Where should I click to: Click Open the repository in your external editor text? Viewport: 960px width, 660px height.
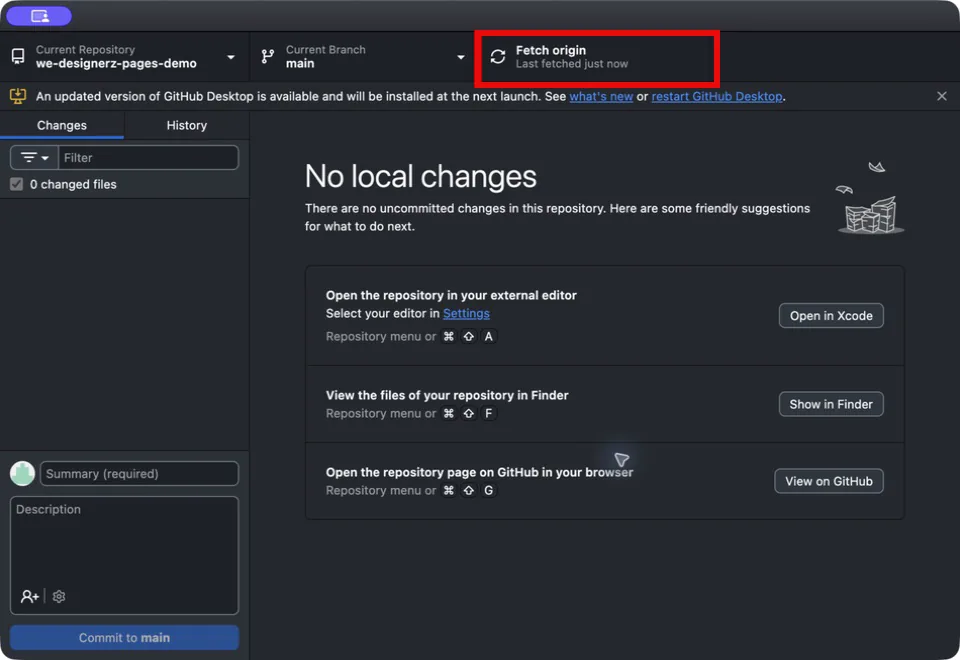[451, 295]
